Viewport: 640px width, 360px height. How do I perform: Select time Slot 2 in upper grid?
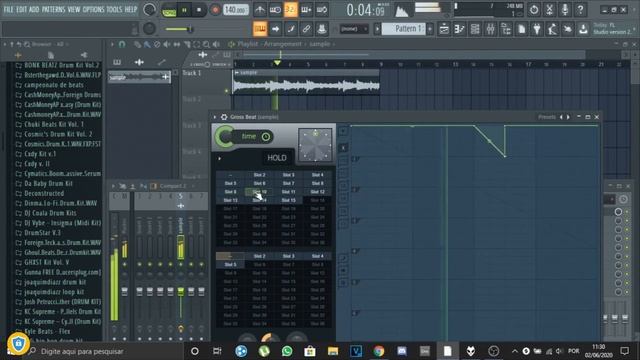[x=259, y=175]
